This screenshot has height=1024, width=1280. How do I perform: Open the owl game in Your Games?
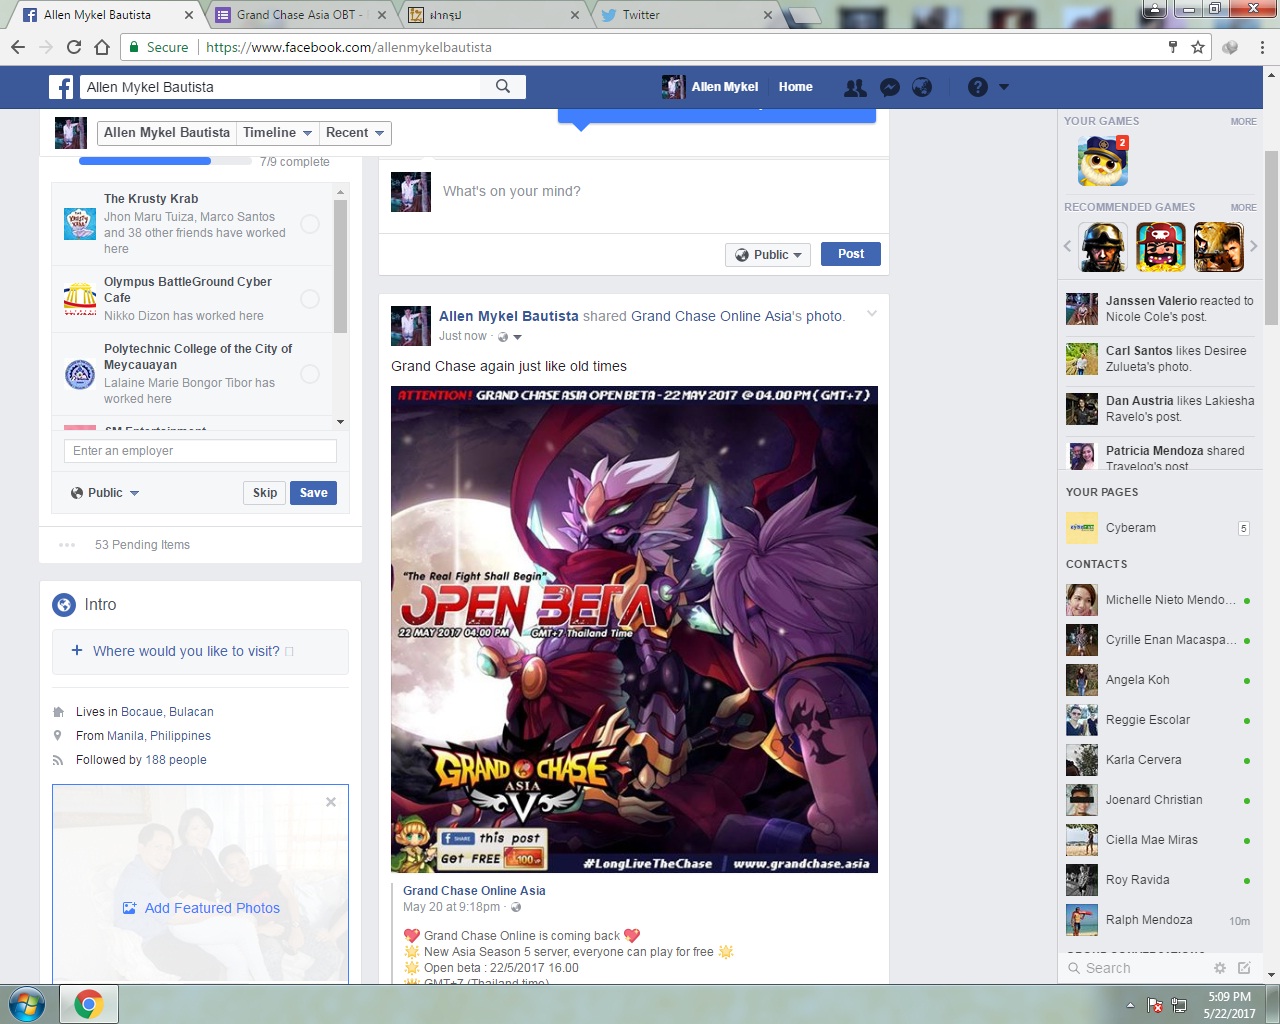(1103, 161)
